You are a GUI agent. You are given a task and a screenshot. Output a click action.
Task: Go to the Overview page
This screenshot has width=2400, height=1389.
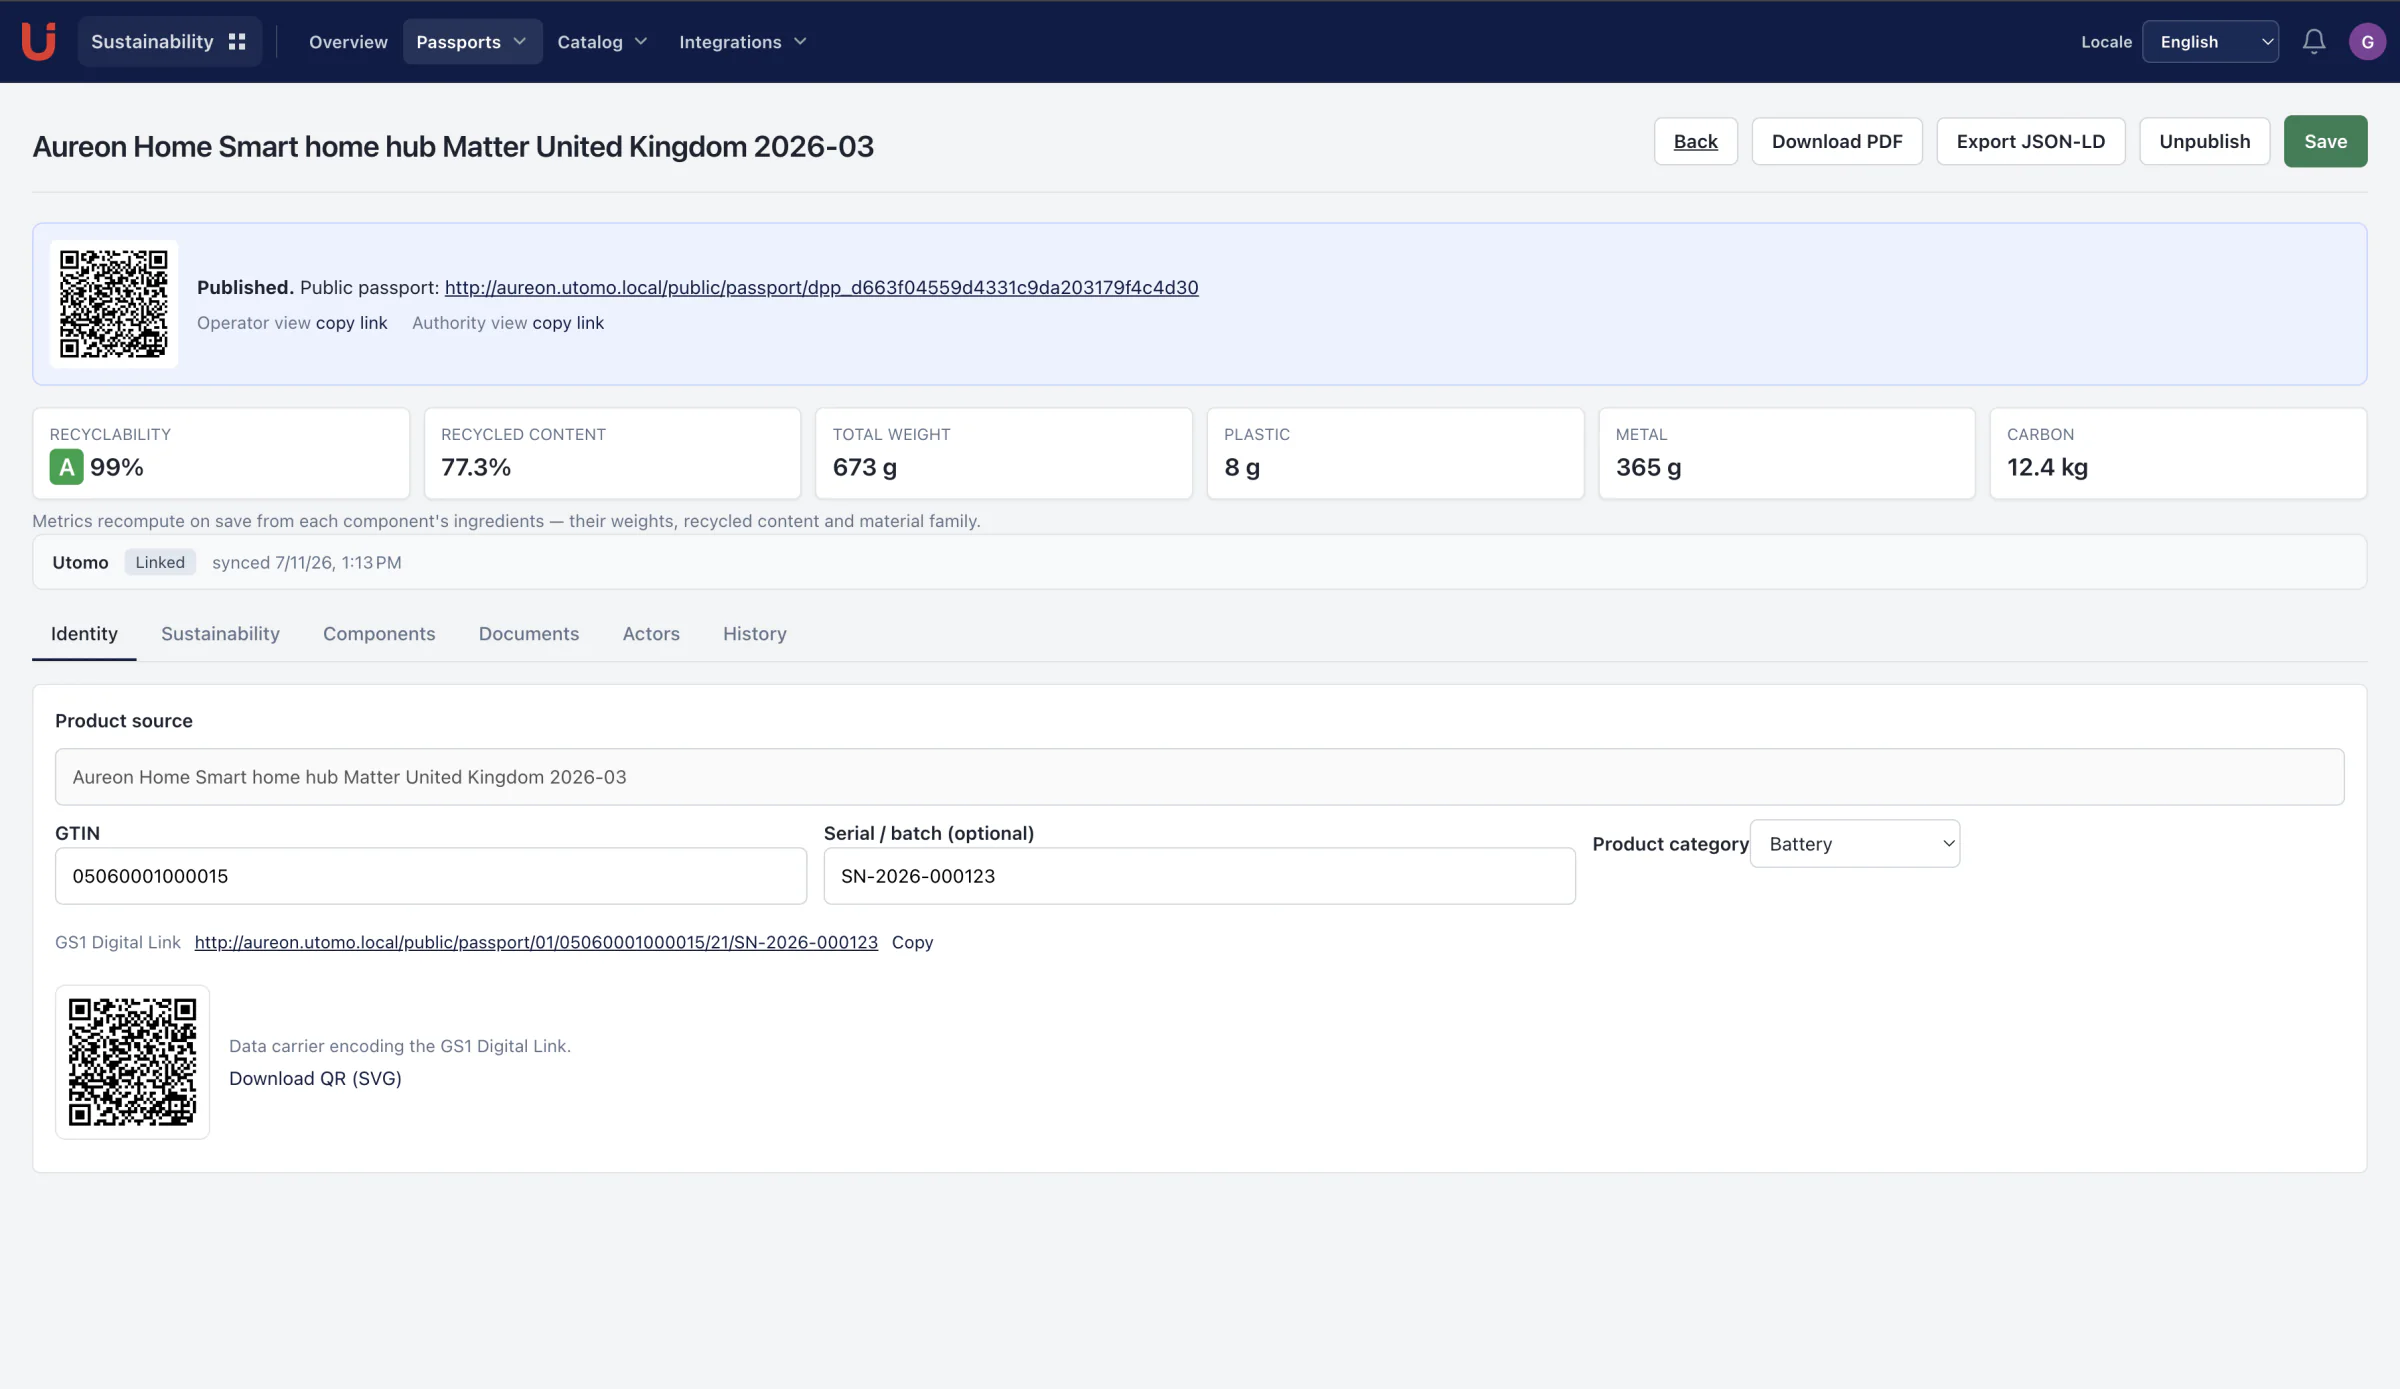pyautogui.click(x=348, y=41)
